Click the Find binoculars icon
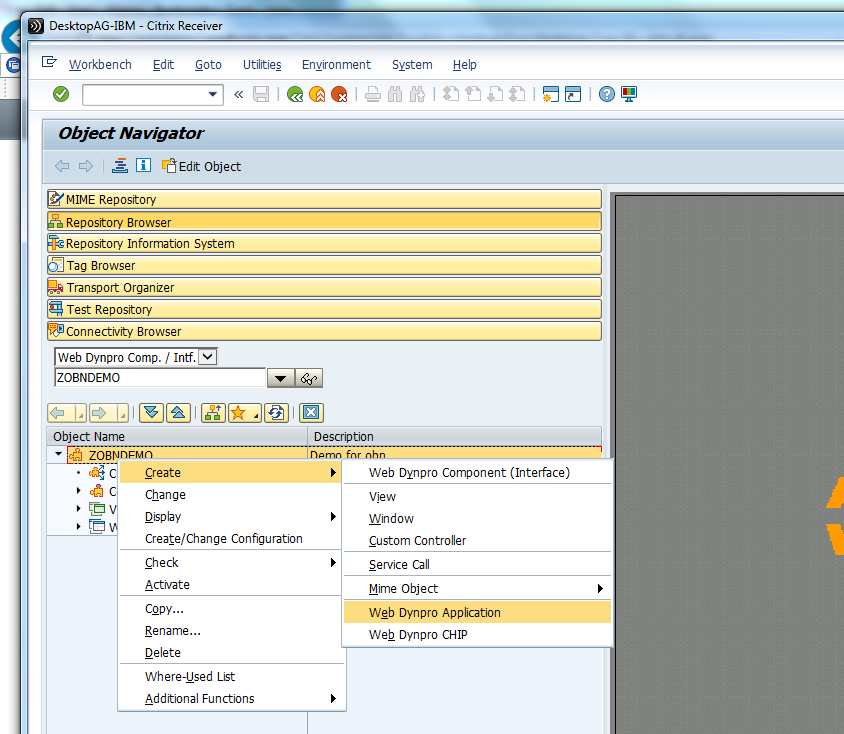This screenshot has width=844, height=734. 395,95
